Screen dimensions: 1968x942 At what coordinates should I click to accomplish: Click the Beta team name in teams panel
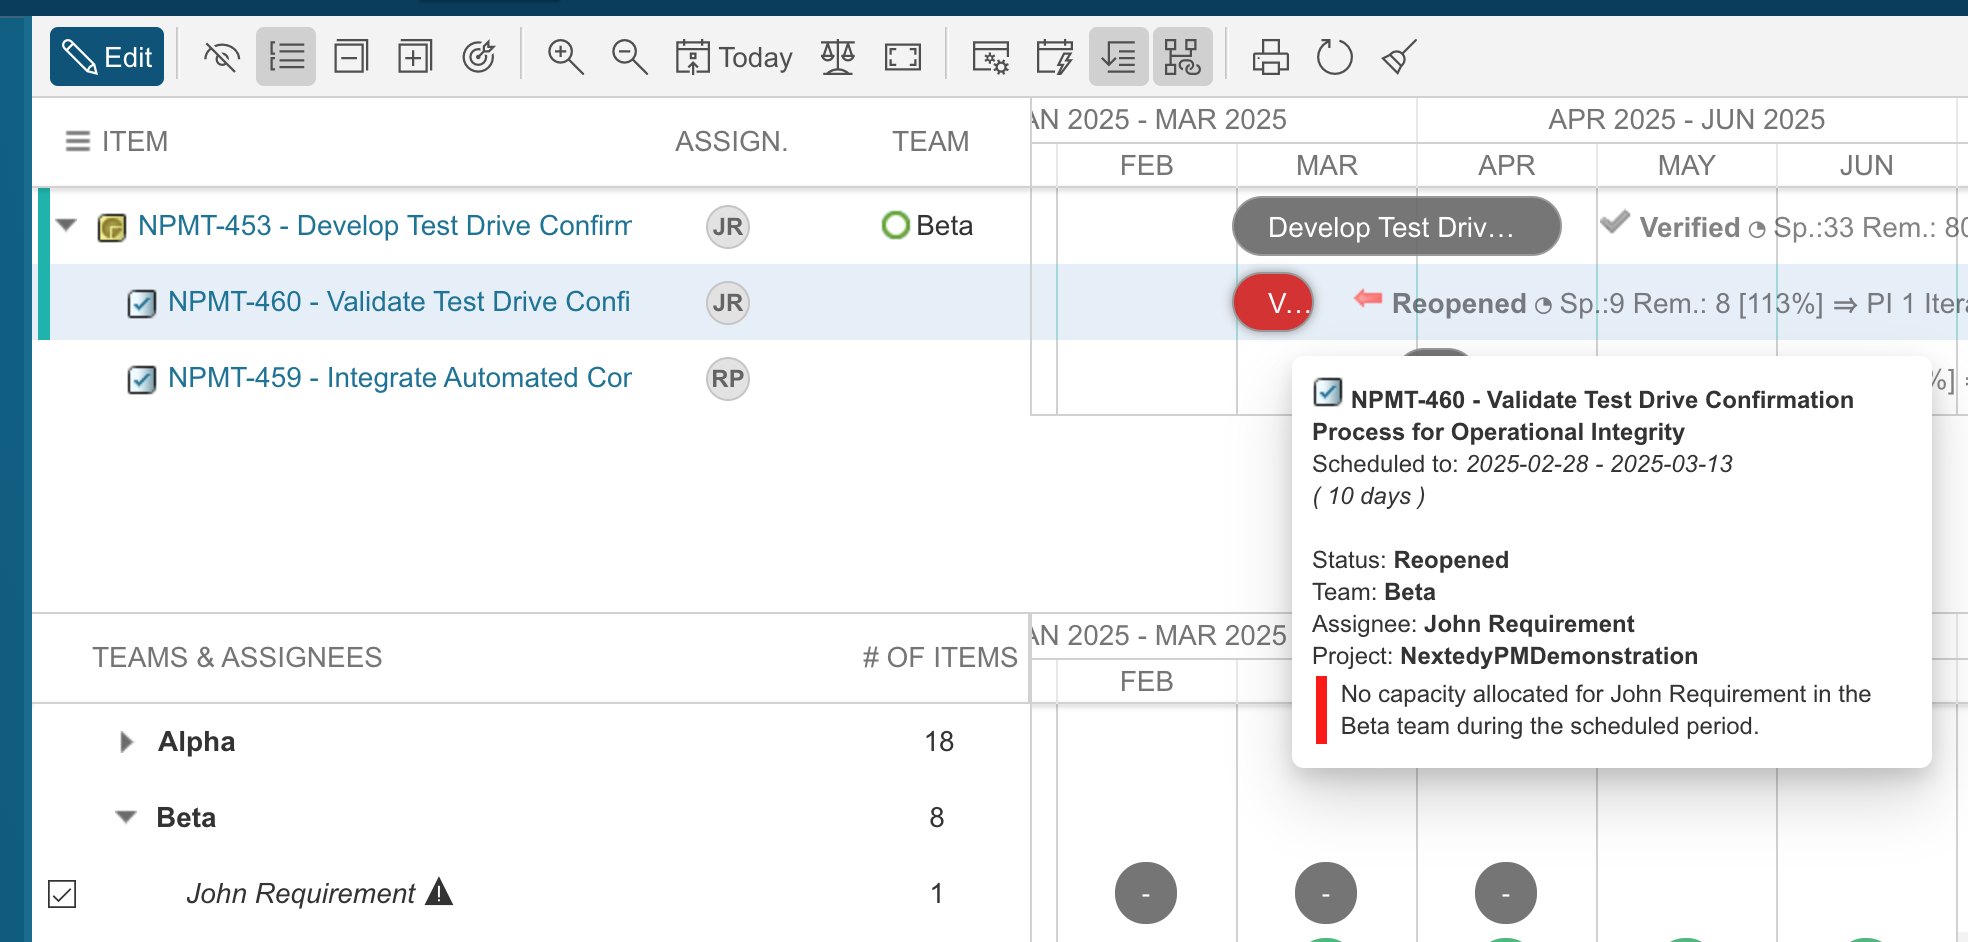[186, 818]
